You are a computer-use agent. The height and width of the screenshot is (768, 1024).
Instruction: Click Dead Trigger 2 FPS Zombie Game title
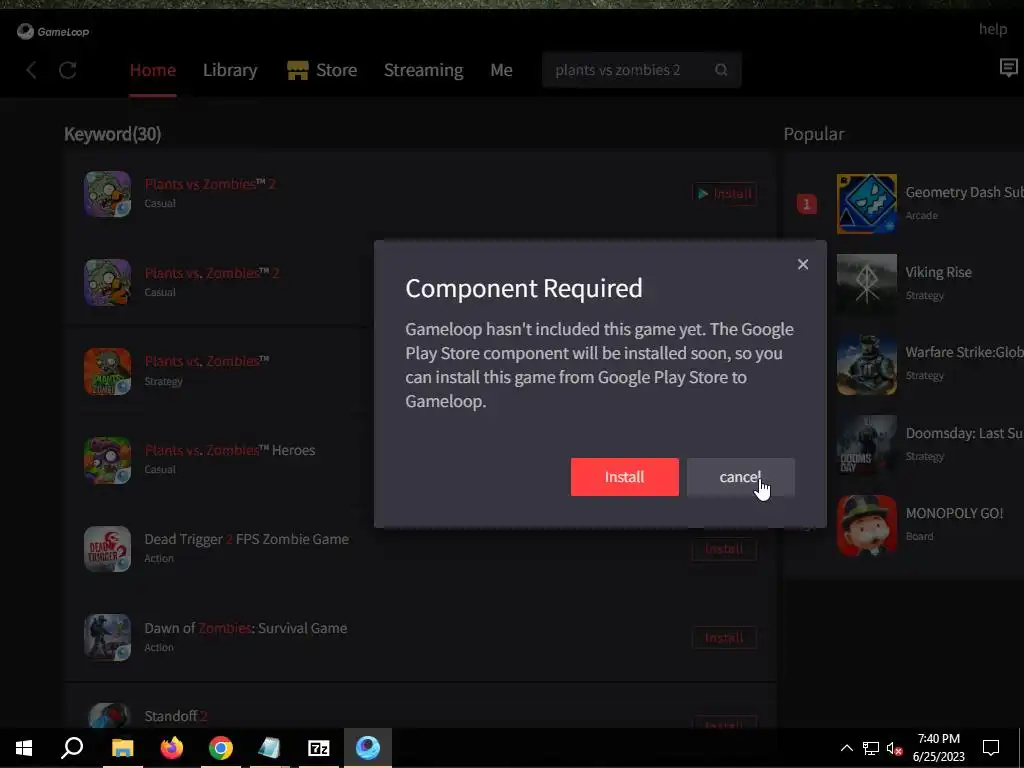click(x=246, y=539)
